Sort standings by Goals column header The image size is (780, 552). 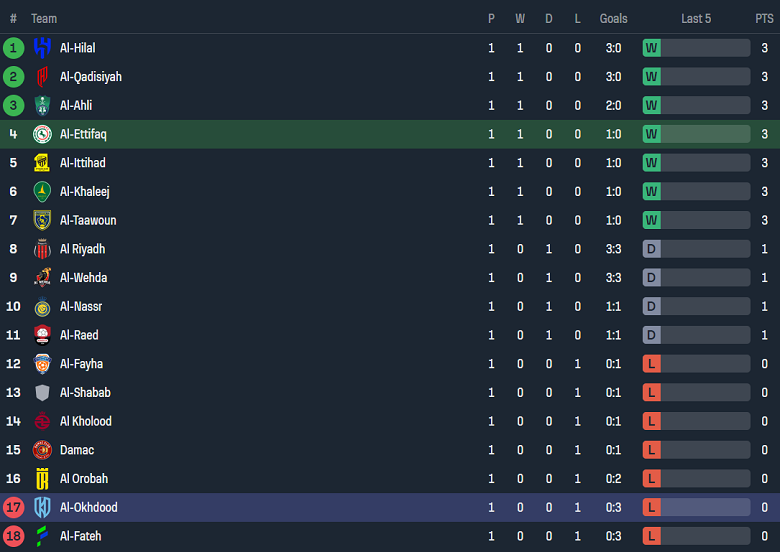(x=613, y=18)
